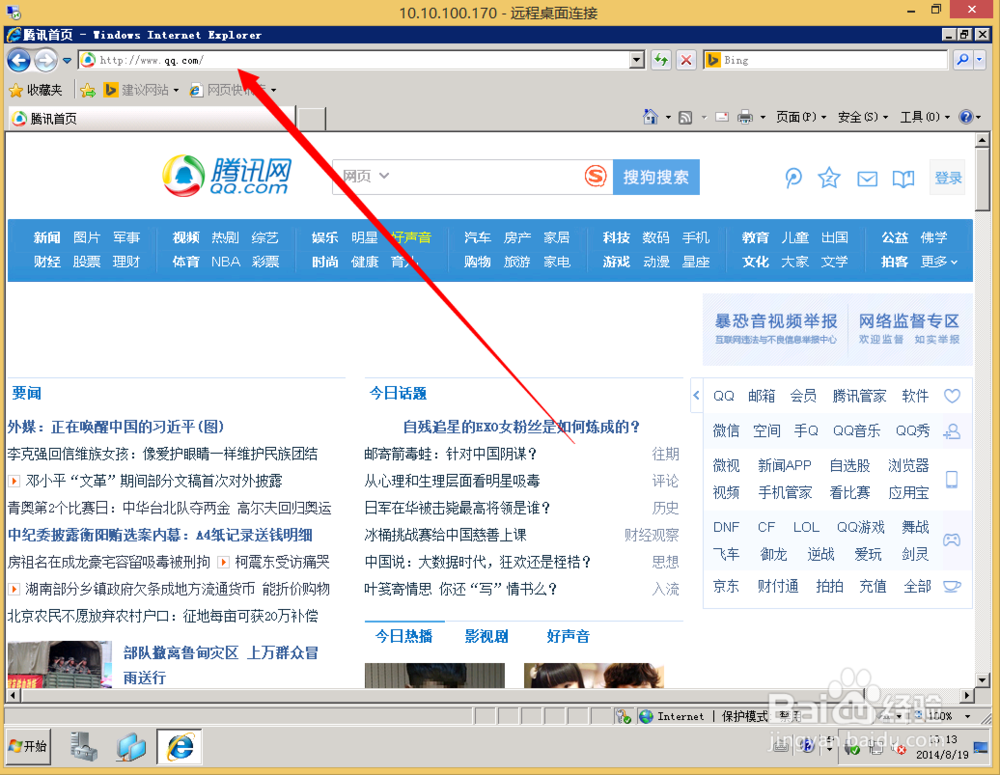Open the address bar URL dropdown

click(636, 60)
